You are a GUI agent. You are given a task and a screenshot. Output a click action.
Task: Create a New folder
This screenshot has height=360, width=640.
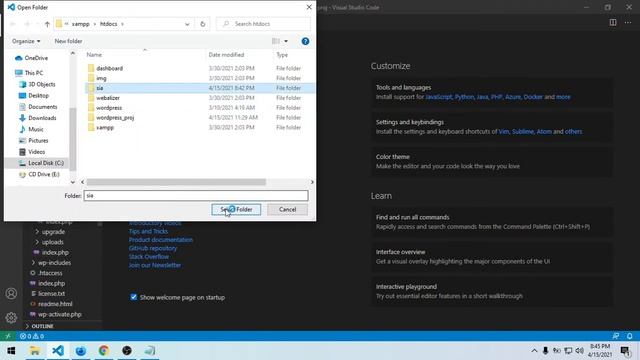pos(69,41)
